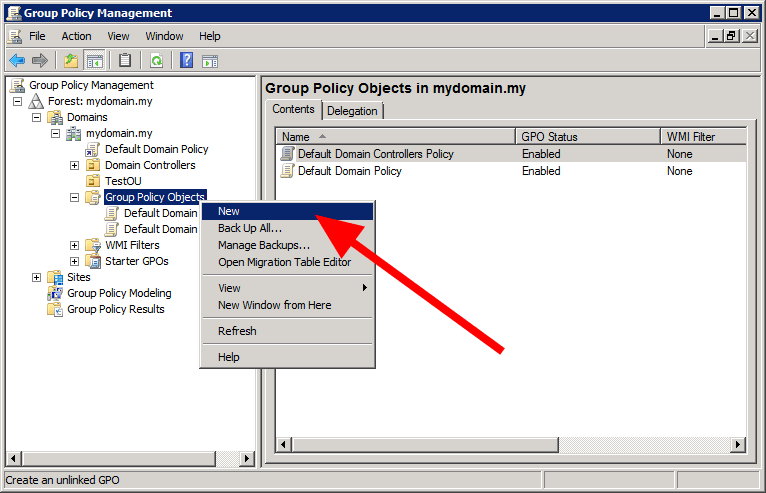Click the Up one level folder icon
The width and height of the screenshot is (766, 493).
pos(71,60)
